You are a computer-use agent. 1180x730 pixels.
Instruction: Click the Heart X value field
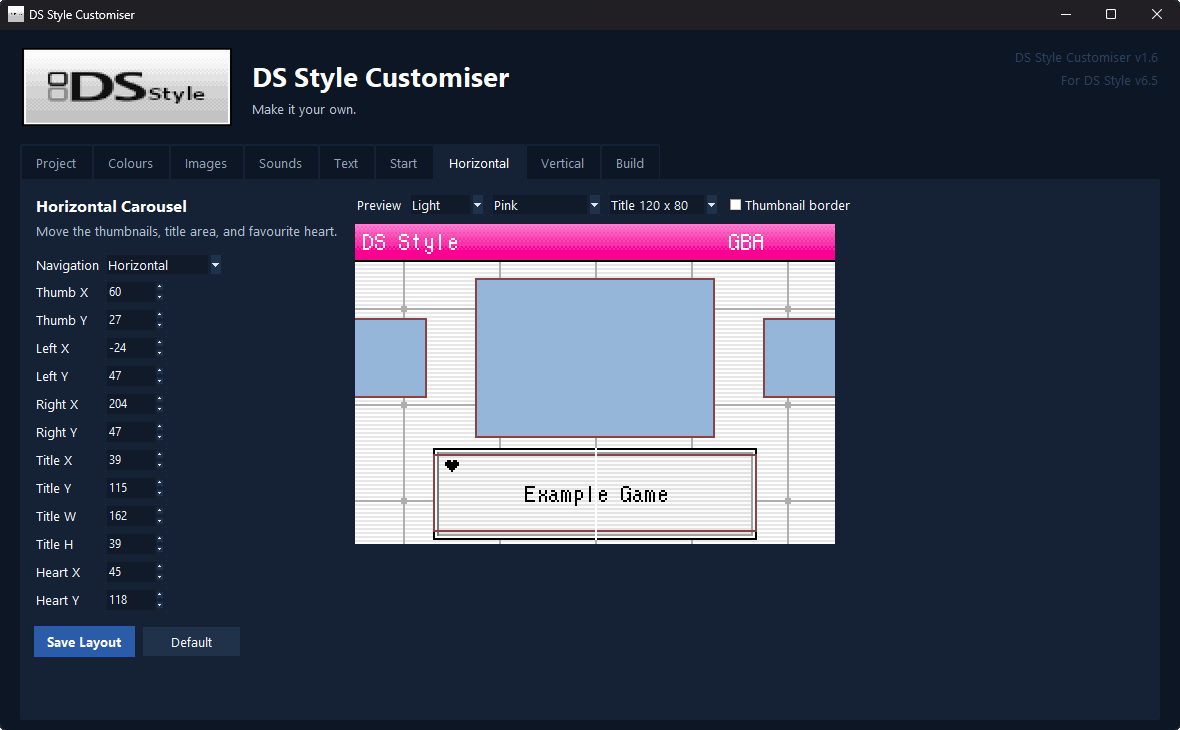(x=130, y=572)
